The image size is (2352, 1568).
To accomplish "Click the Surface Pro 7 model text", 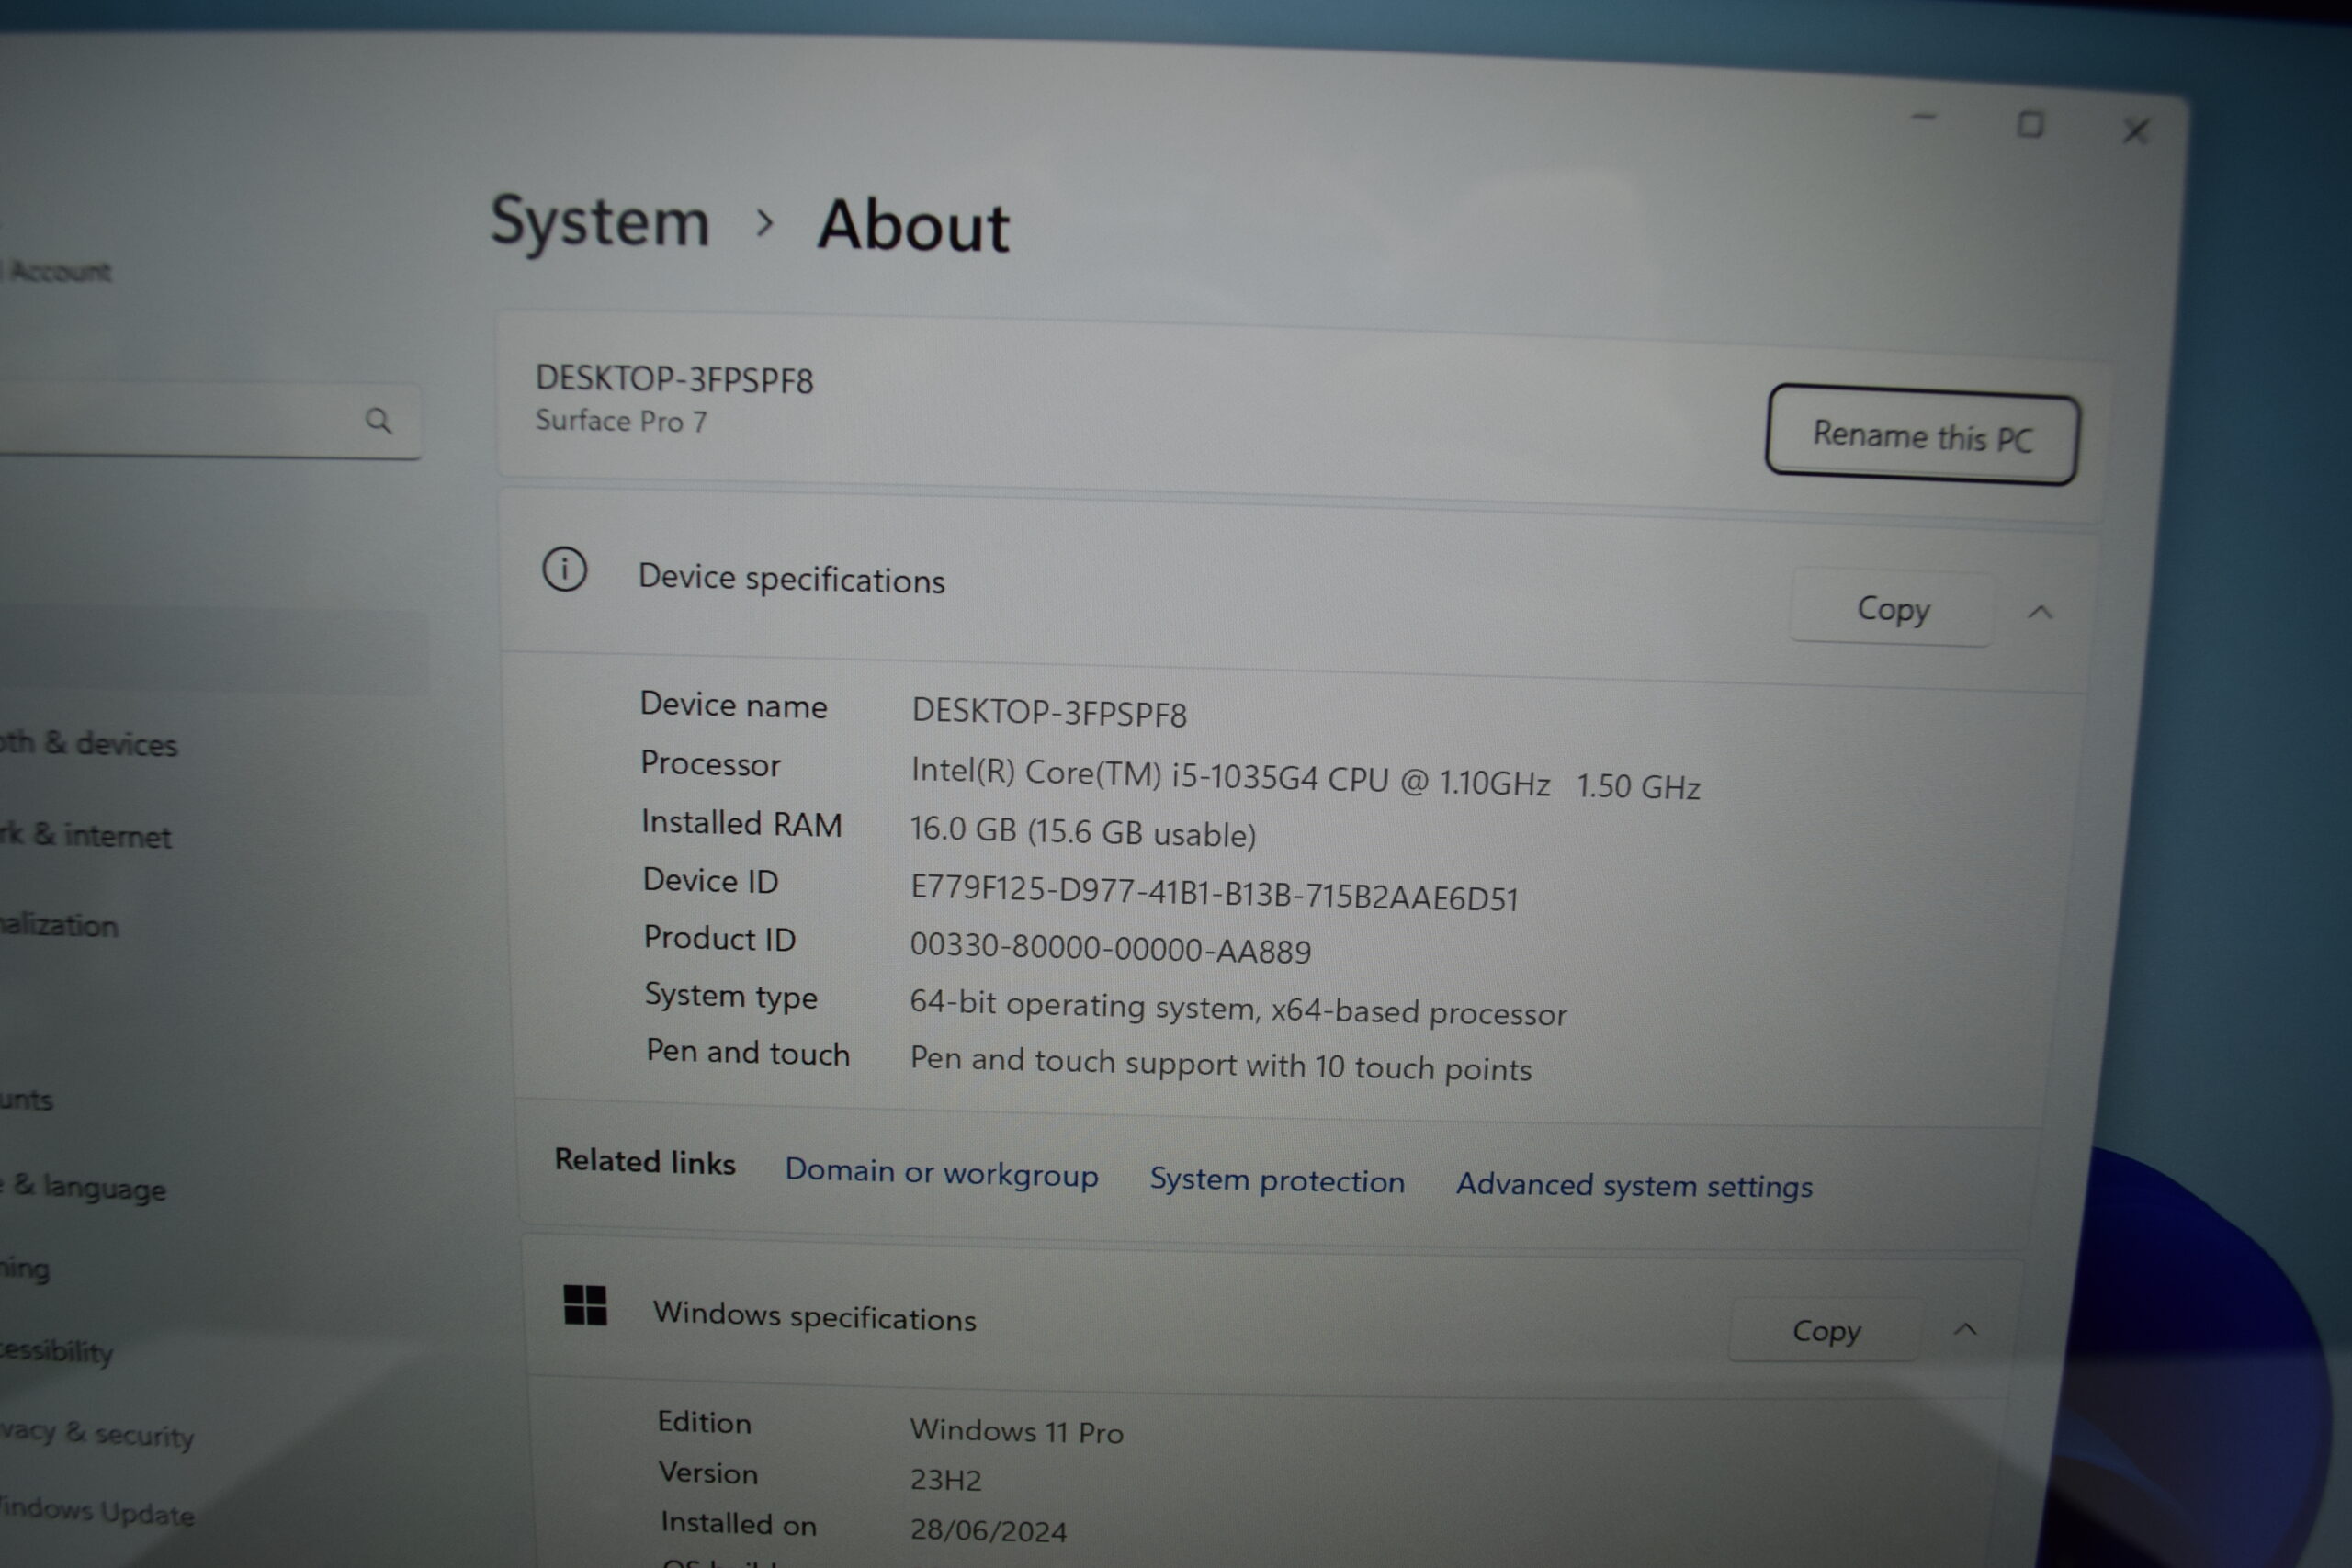I will tap(621, 420).
